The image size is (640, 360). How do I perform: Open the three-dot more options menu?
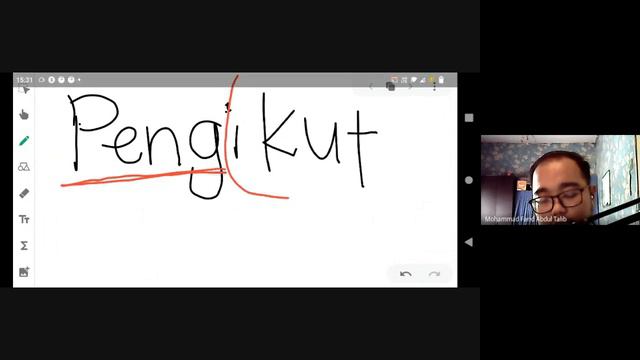coord(434,86)
